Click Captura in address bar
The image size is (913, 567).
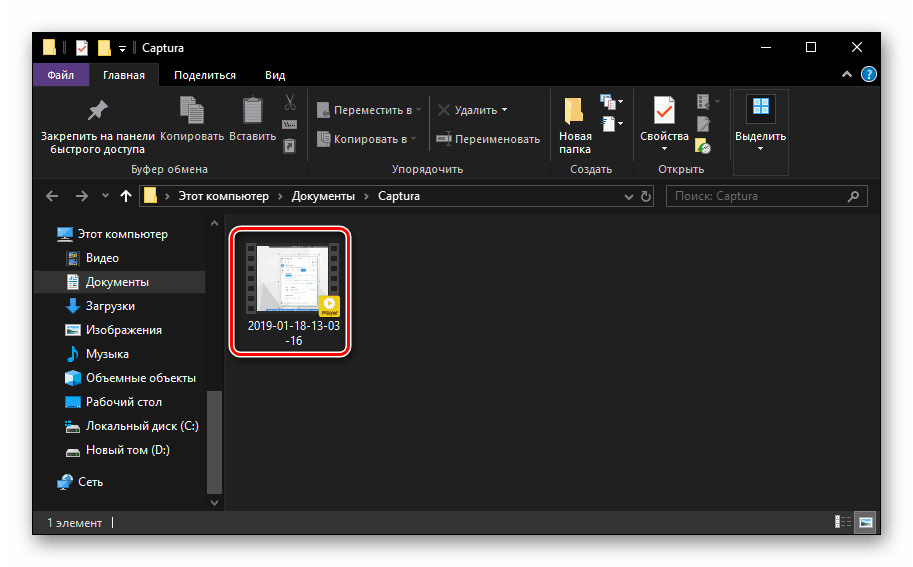[399, 196]
